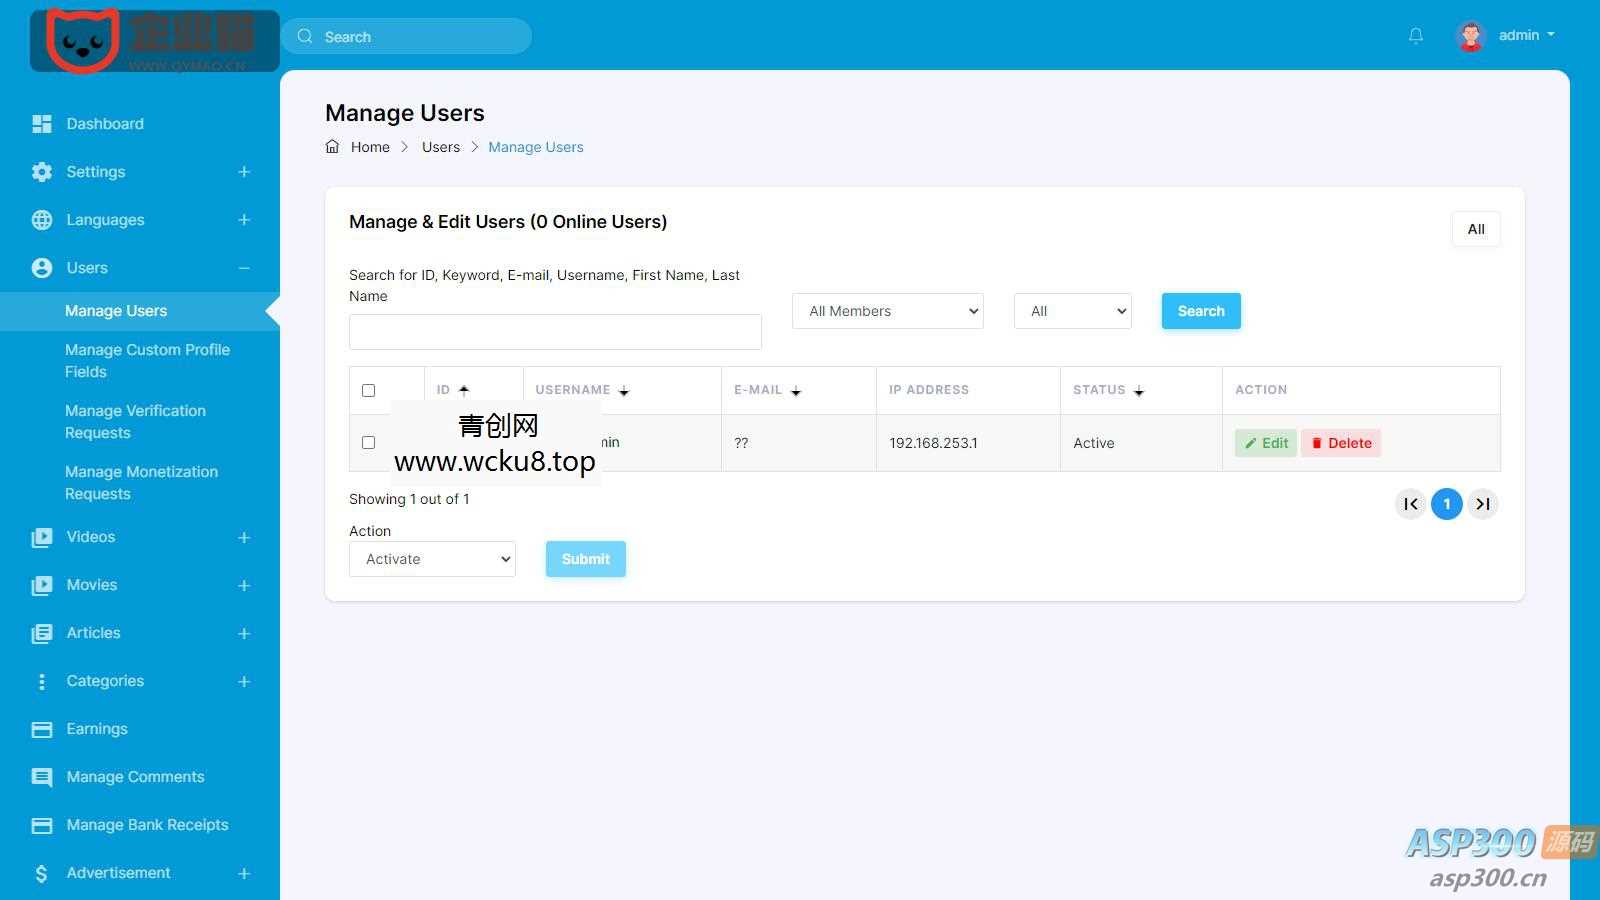This screenshot has height=900, width=1600.
Task: Open the All Members filter dropdown
Action: (886, 311)
